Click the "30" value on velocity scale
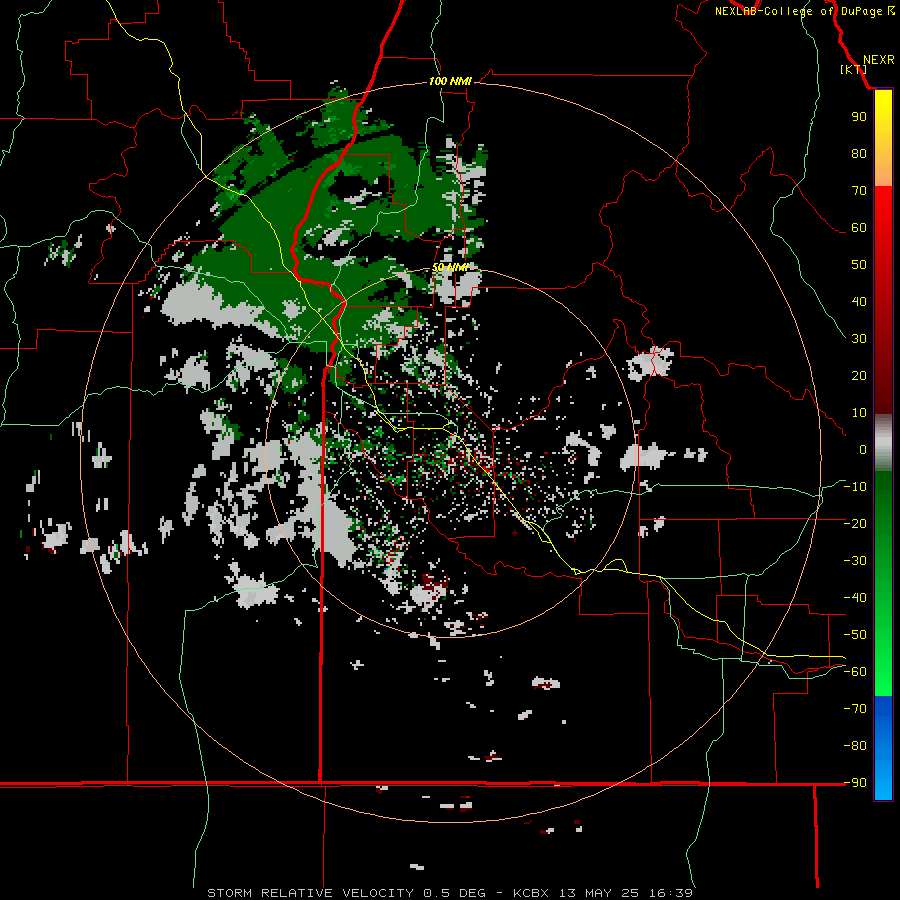The height and width of the screenshot is (900, 900). click(x=859, y=339)
